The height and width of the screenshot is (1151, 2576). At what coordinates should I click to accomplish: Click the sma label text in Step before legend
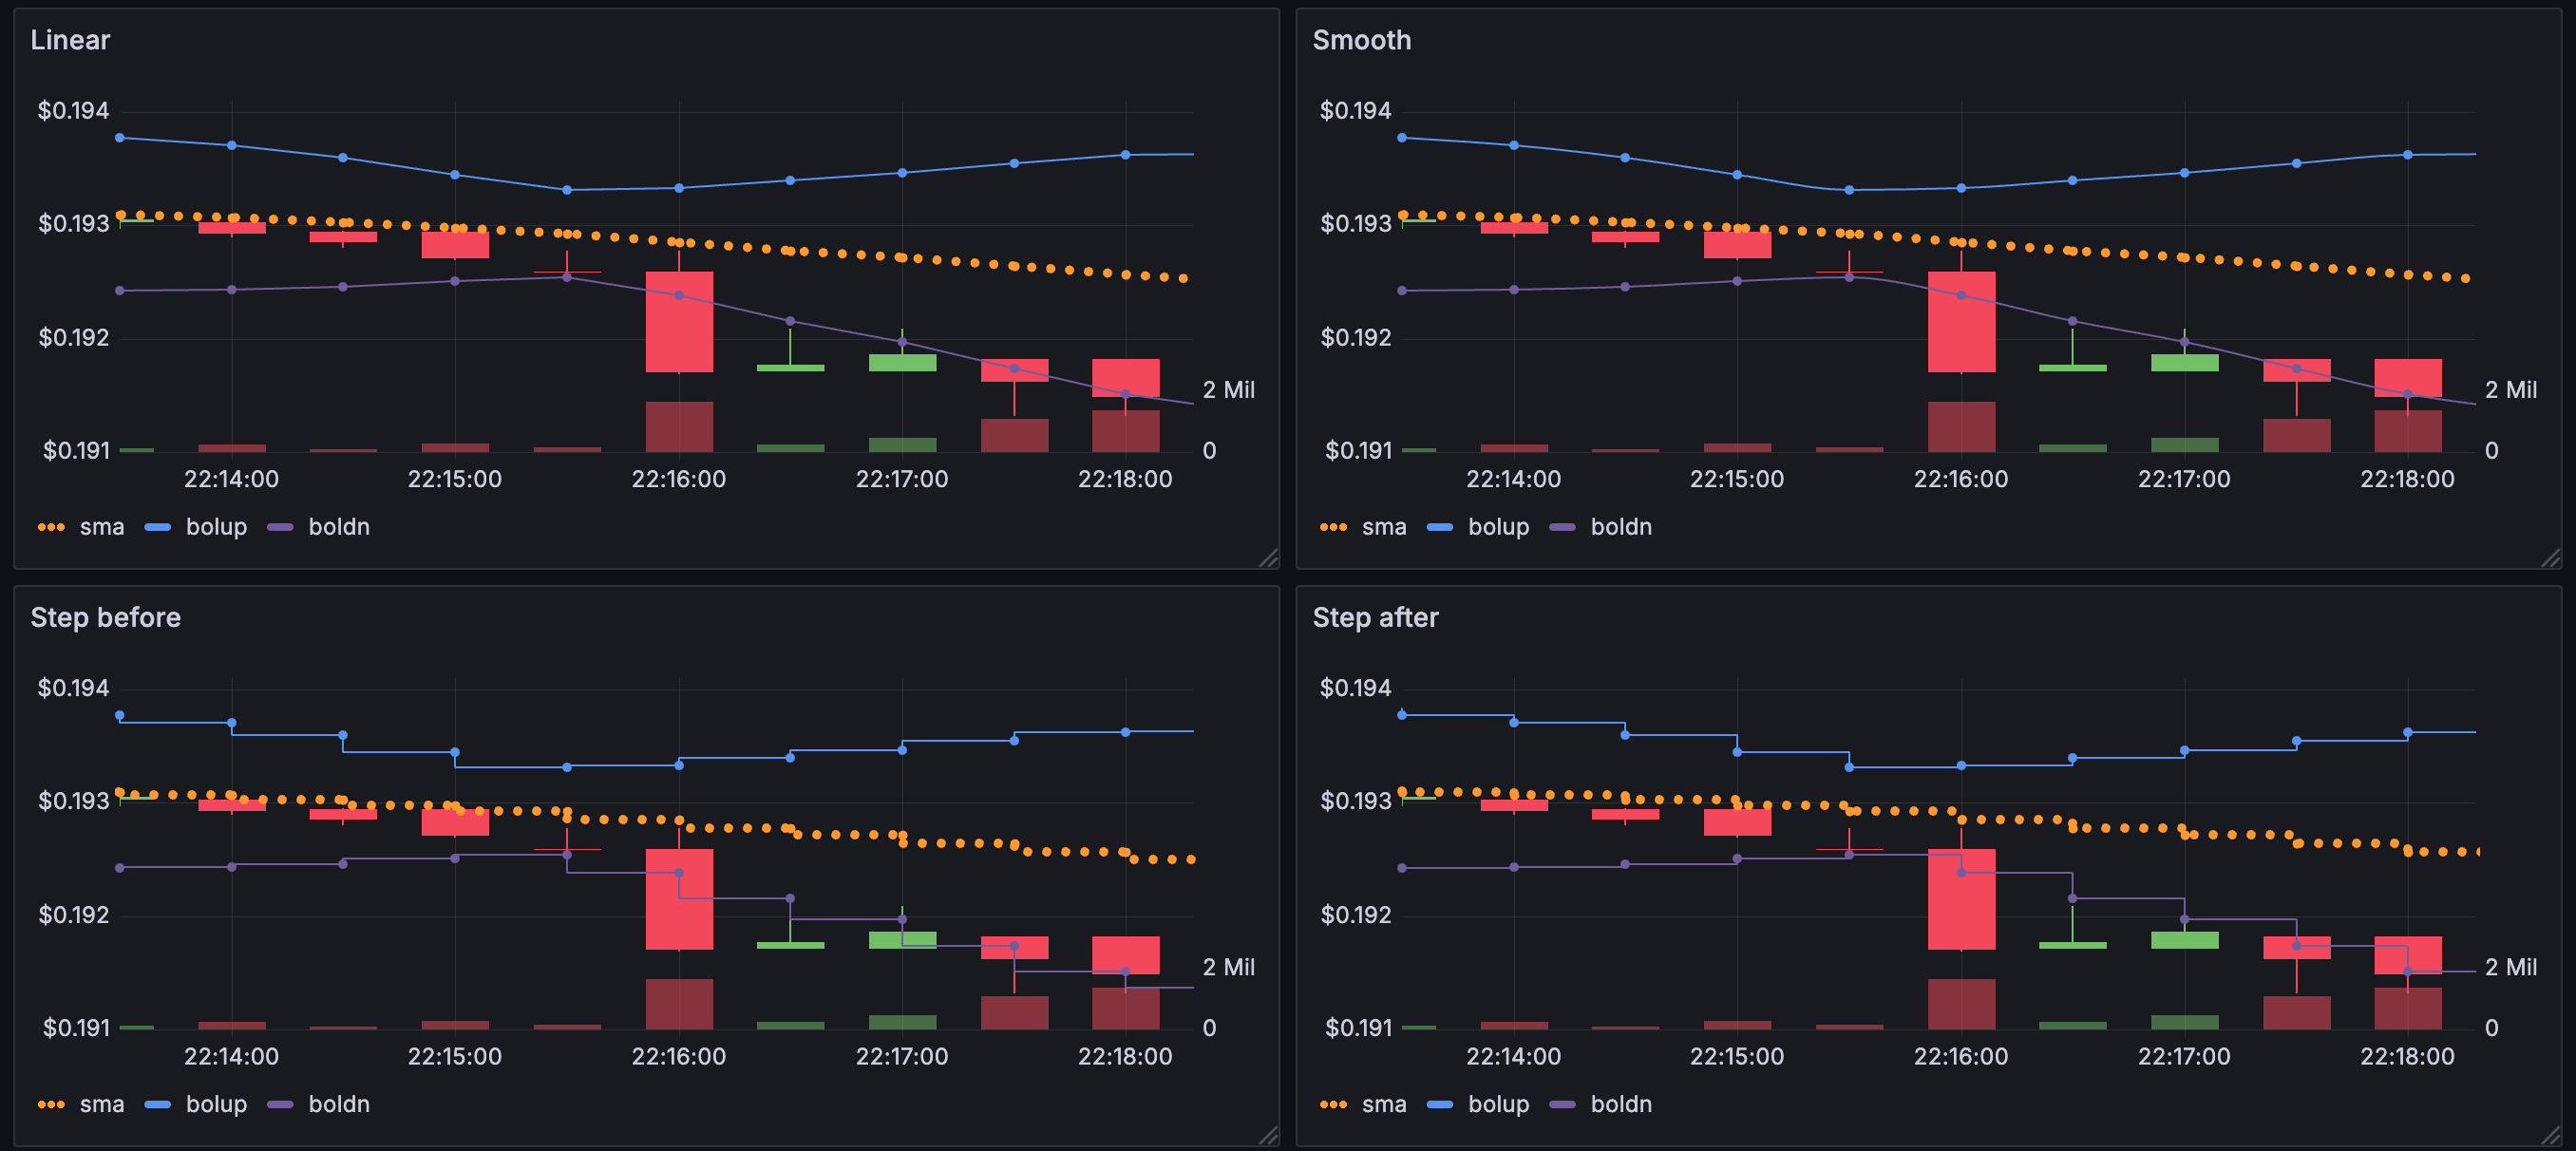[103, 1104]
